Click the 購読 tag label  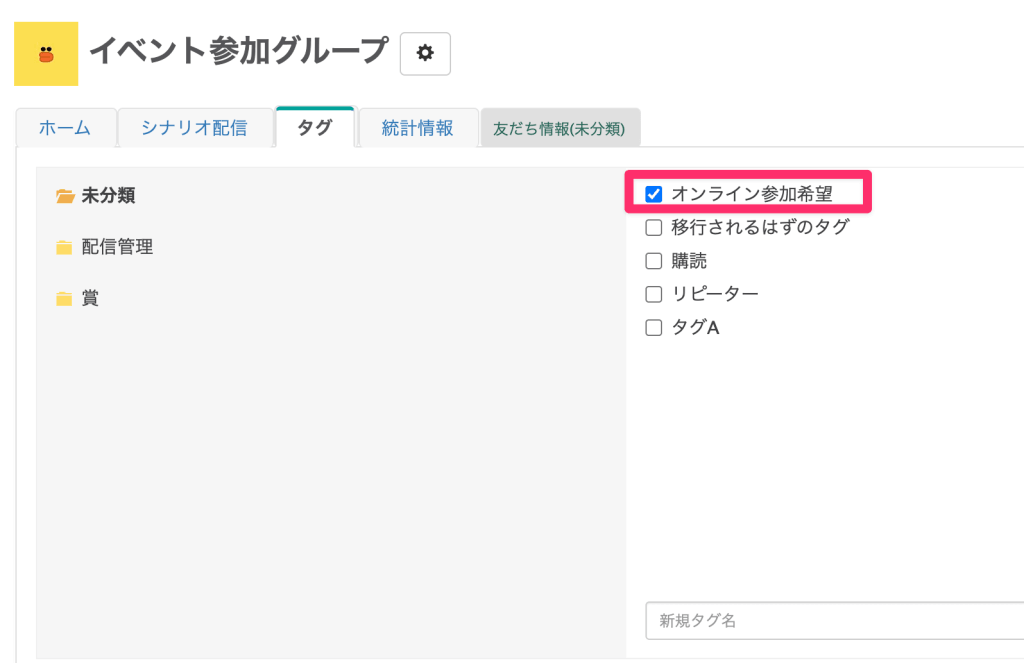(689, 261)
